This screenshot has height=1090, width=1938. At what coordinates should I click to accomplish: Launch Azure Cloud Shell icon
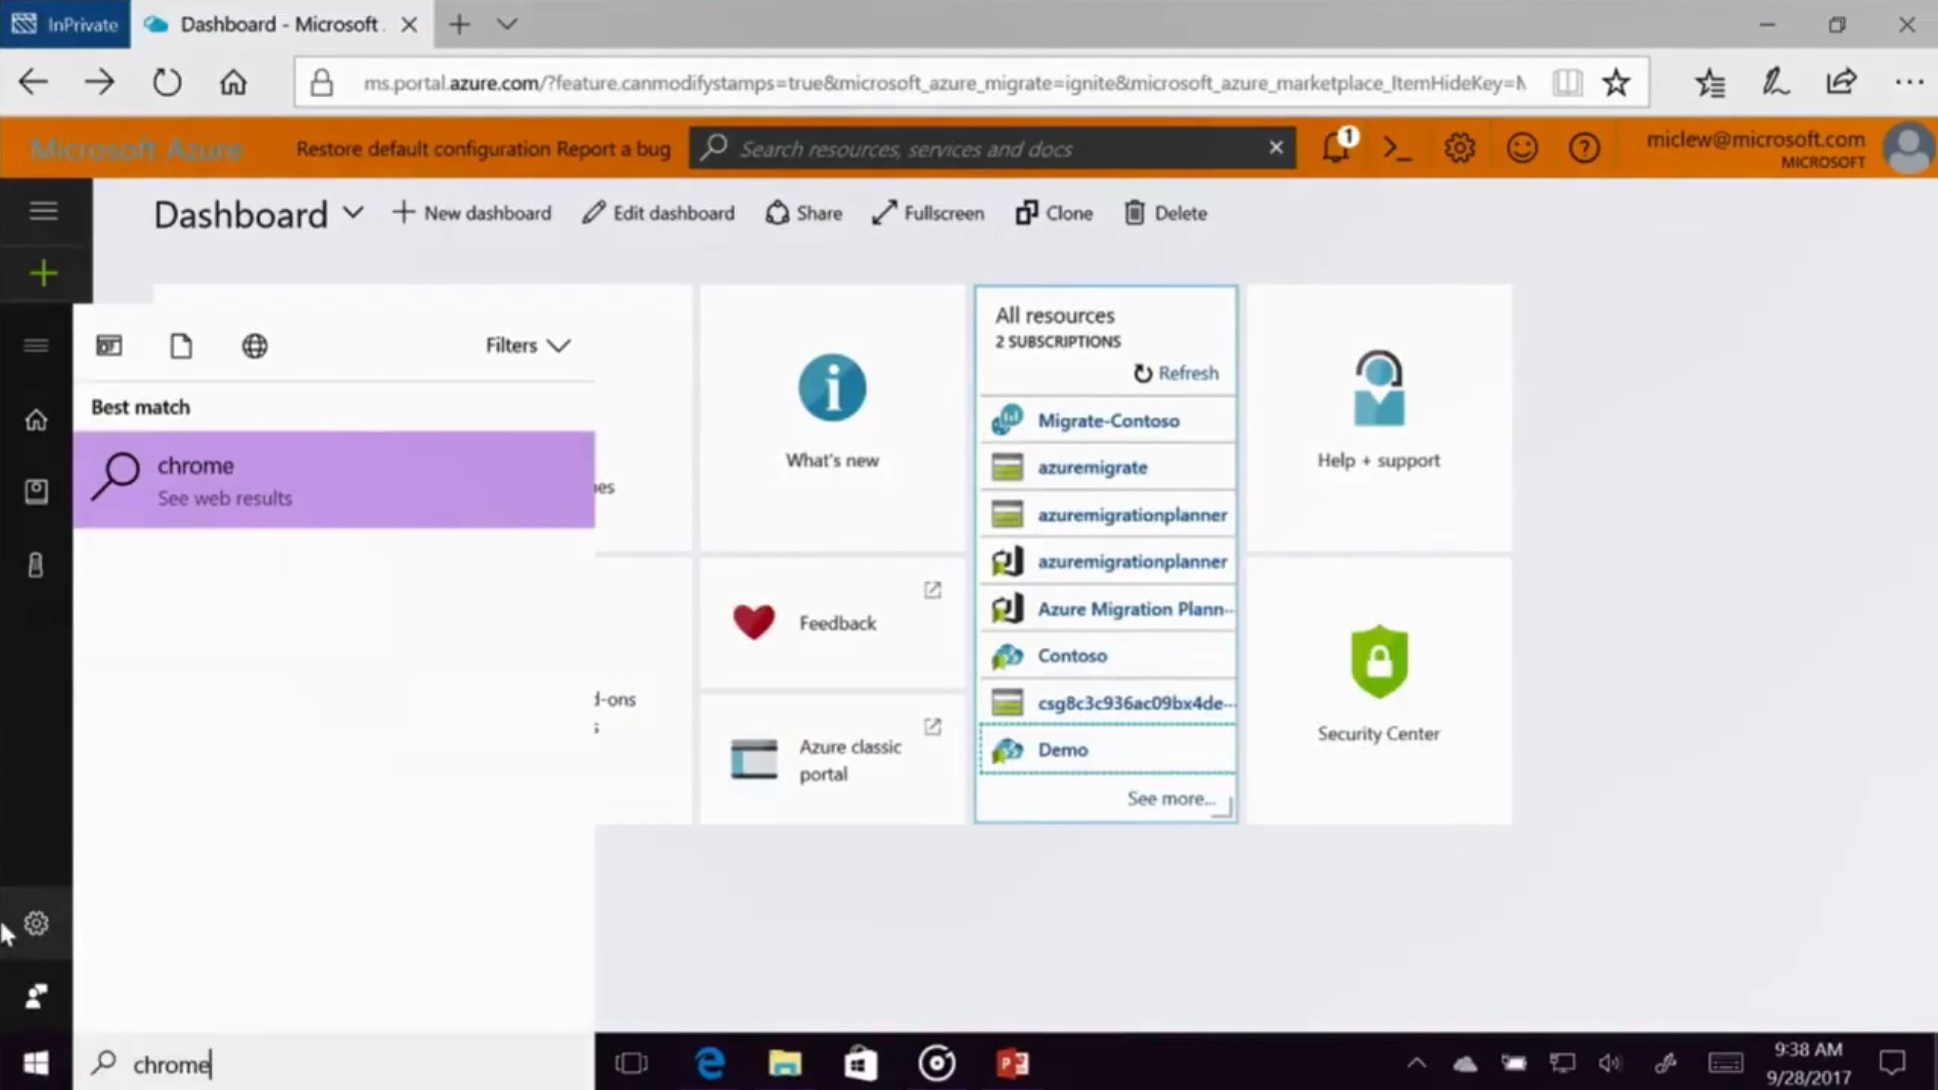click(1397, 148)
